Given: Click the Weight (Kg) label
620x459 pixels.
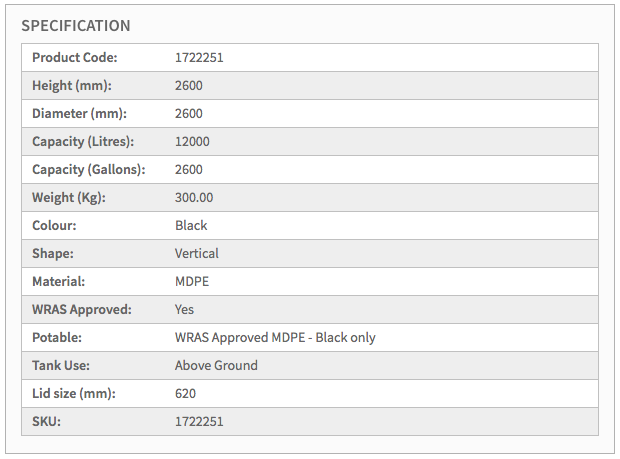Looking at the screenshot, I should (69, 198).
